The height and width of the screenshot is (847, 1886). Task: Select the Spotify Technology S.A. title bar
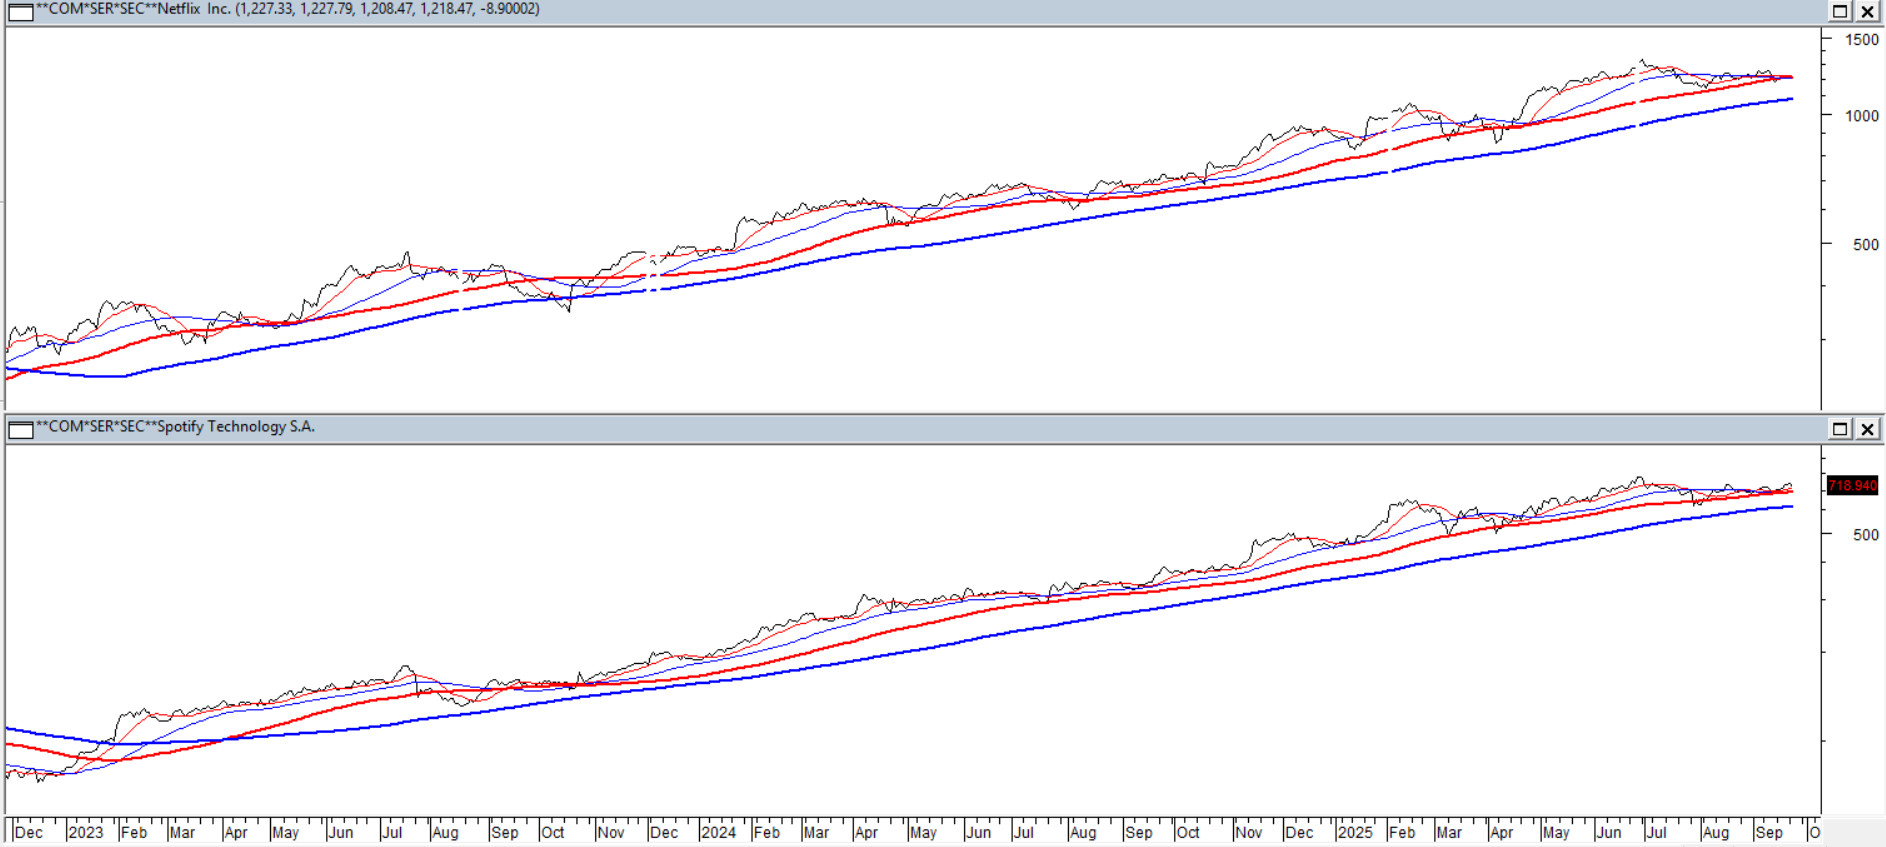[x=900, y=428]
